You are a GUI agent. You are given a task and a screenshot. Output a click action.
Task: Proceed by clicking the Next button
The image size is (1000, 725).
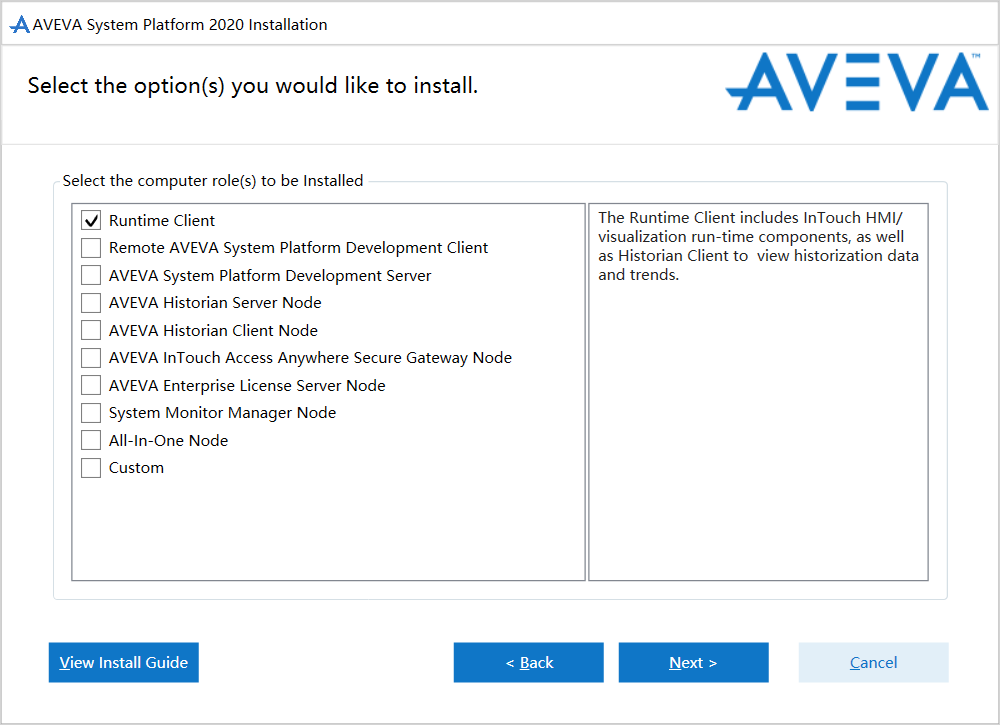click(693, 662)
